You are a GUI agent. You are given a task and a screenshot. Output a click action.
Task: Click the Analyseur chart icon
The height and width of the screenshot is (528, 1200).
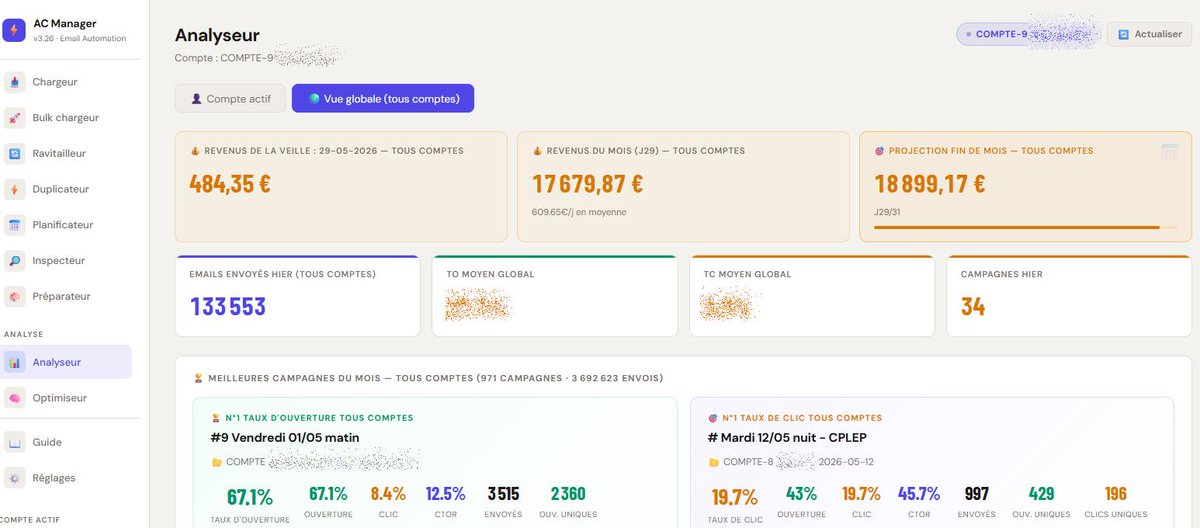pos(14,362)
